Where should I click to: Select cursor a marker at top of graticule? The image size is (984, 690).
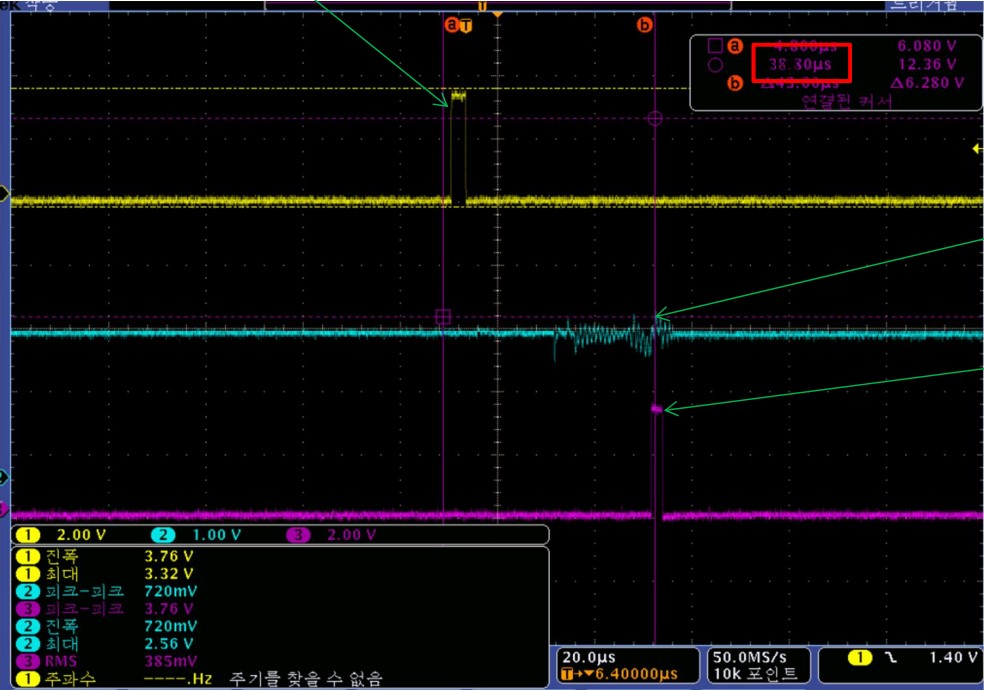click(x=451, y=25)
